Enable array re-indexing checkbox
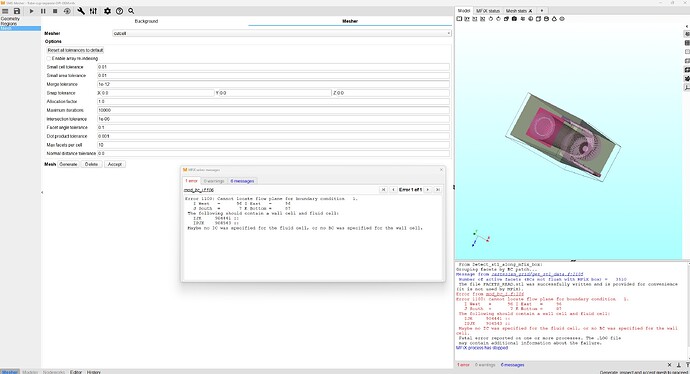The width and height of the screenshot is (690, 374). [49, 59]
